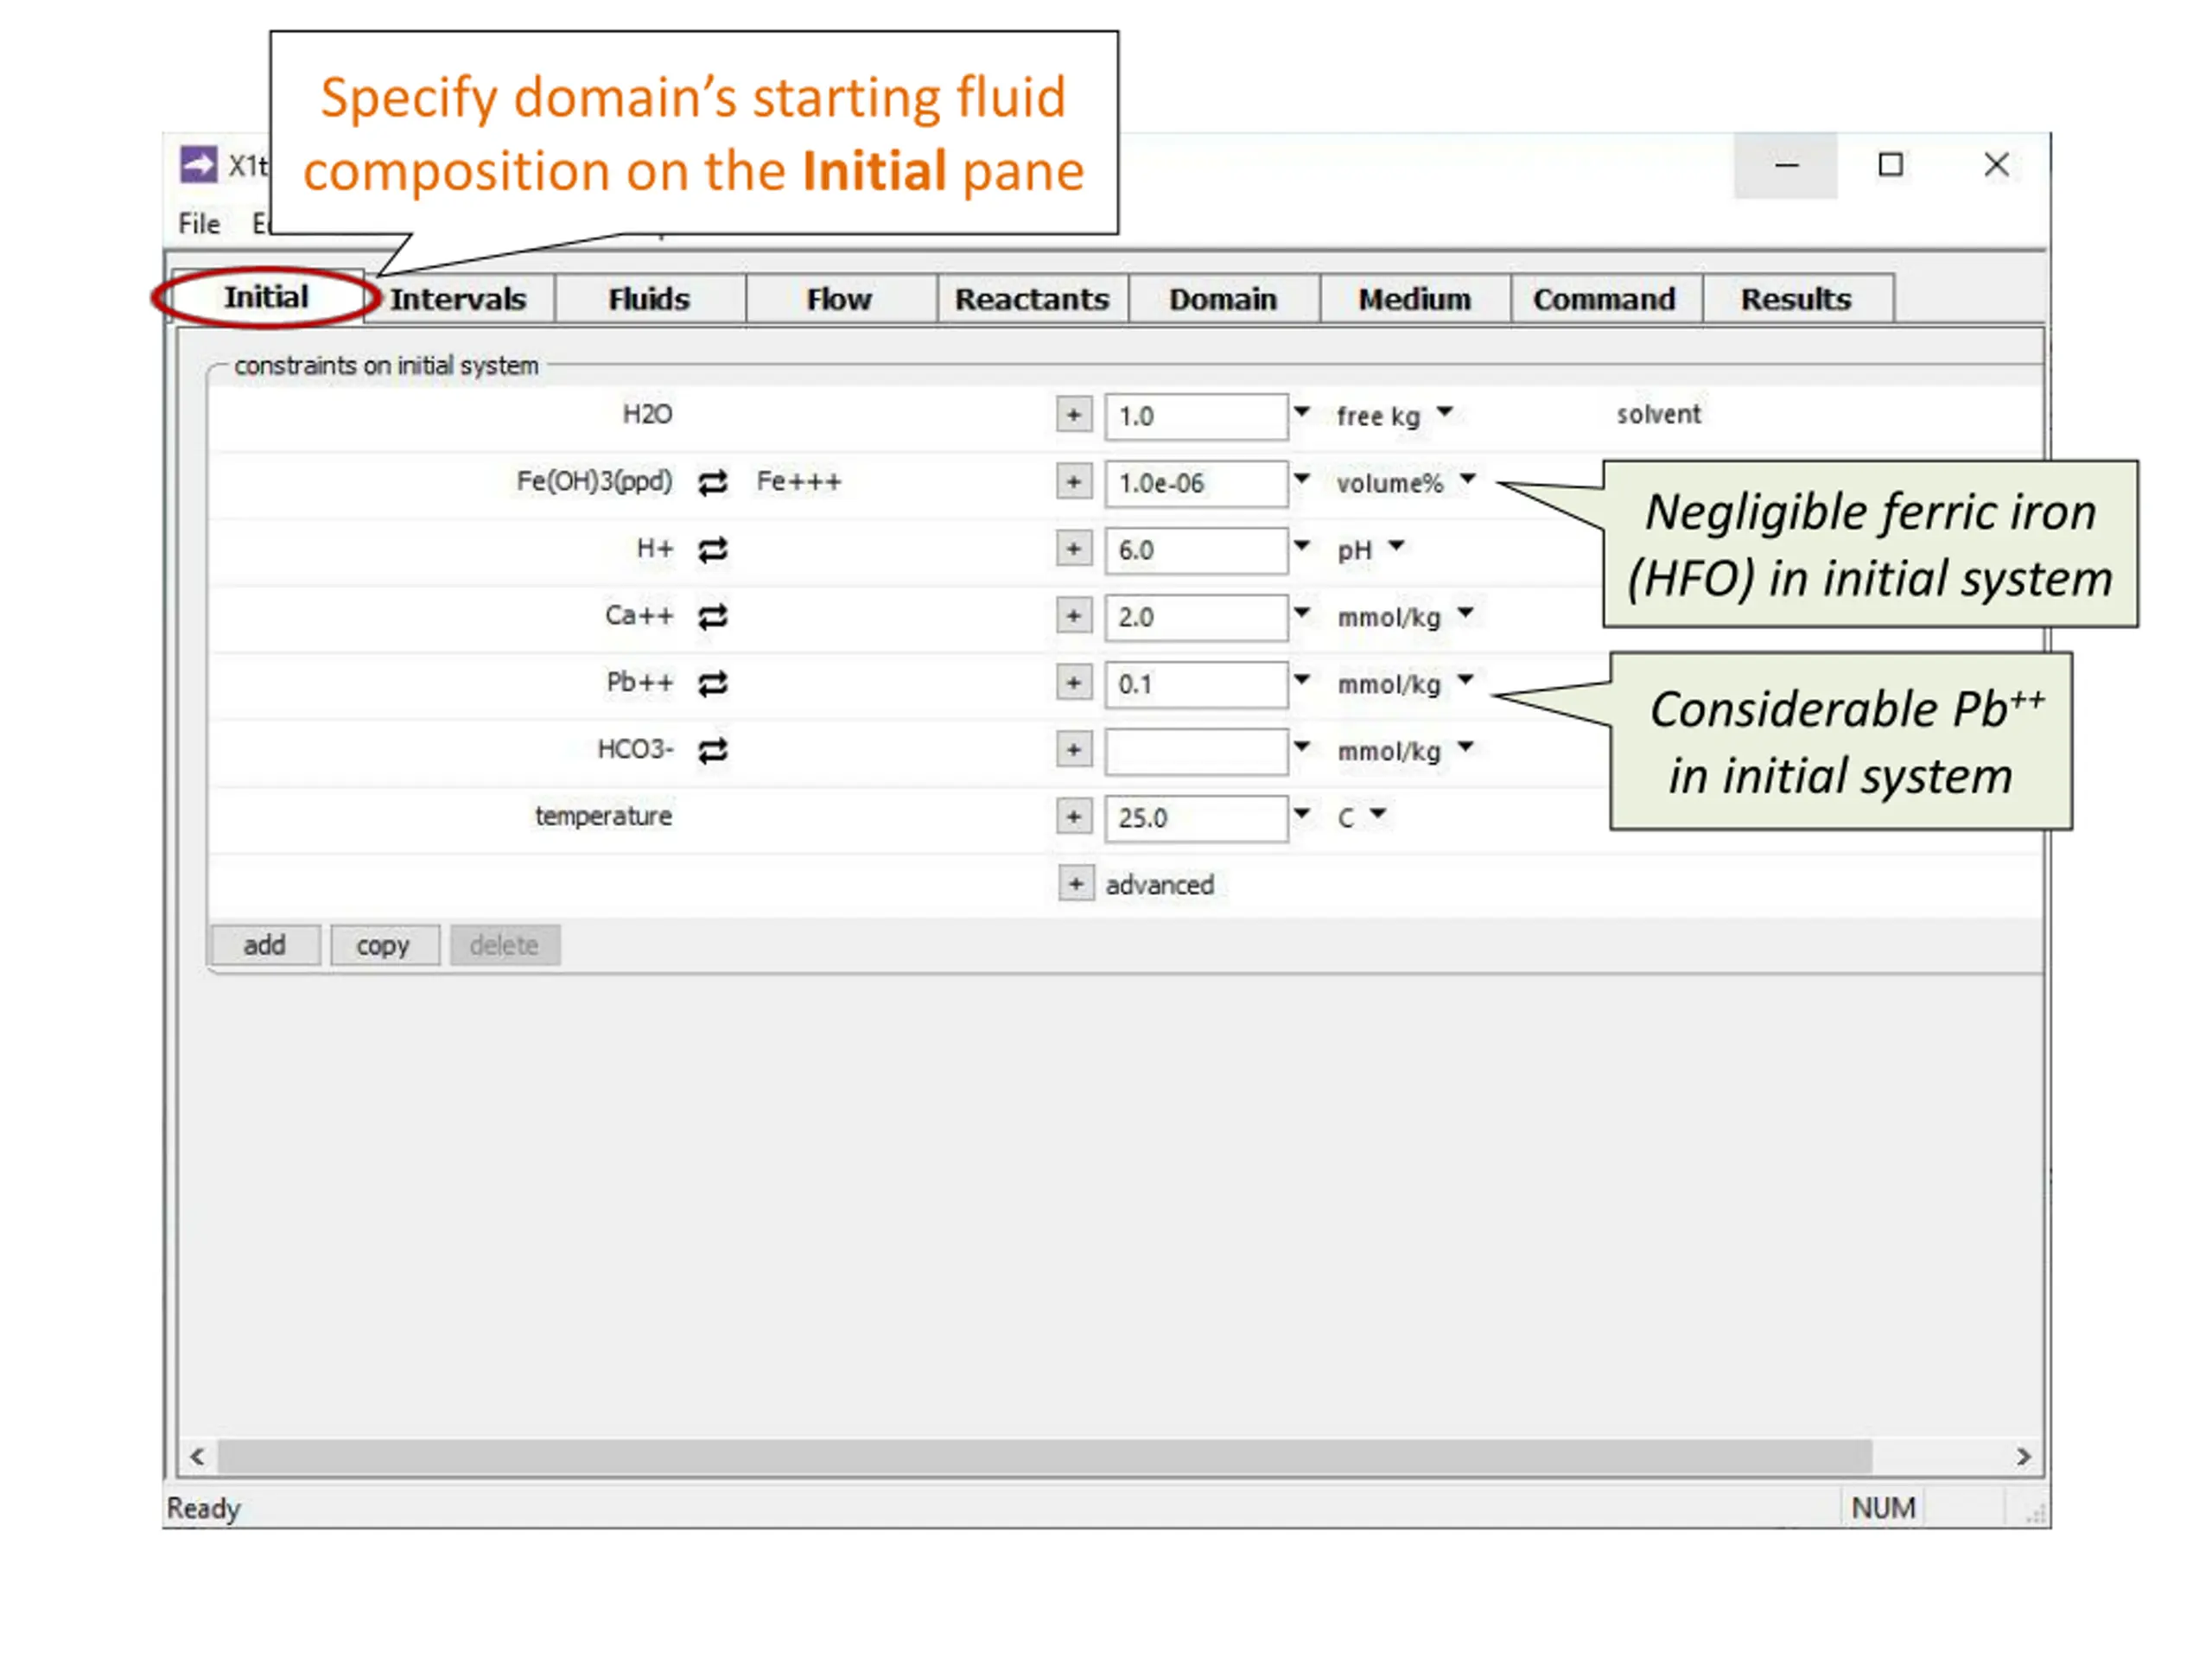
Task: Open the temperature C unit dropdown
Action: (1378, 813)
